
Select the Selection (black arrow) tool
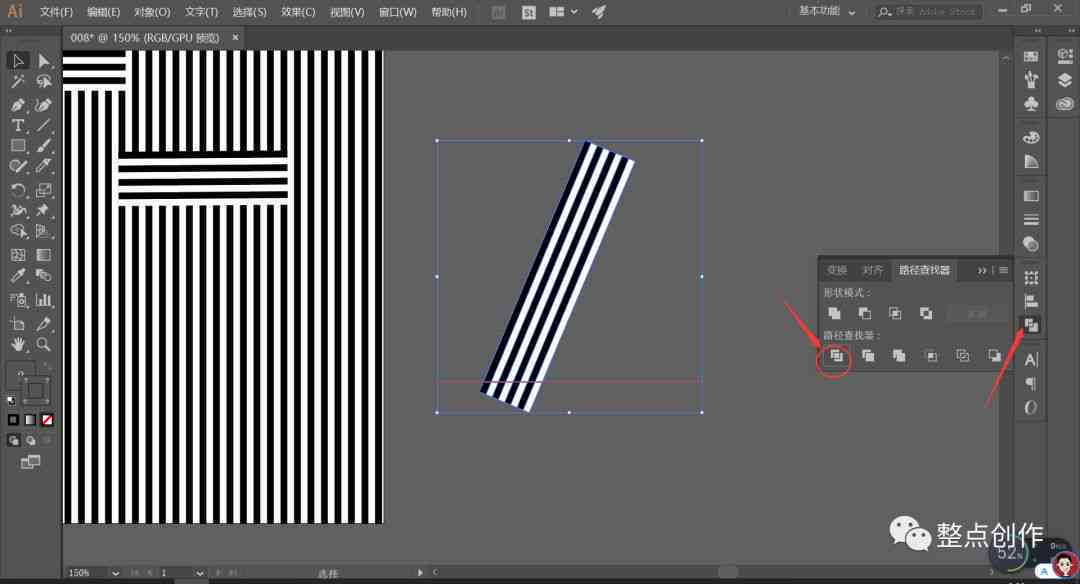(x=19, y=61)
